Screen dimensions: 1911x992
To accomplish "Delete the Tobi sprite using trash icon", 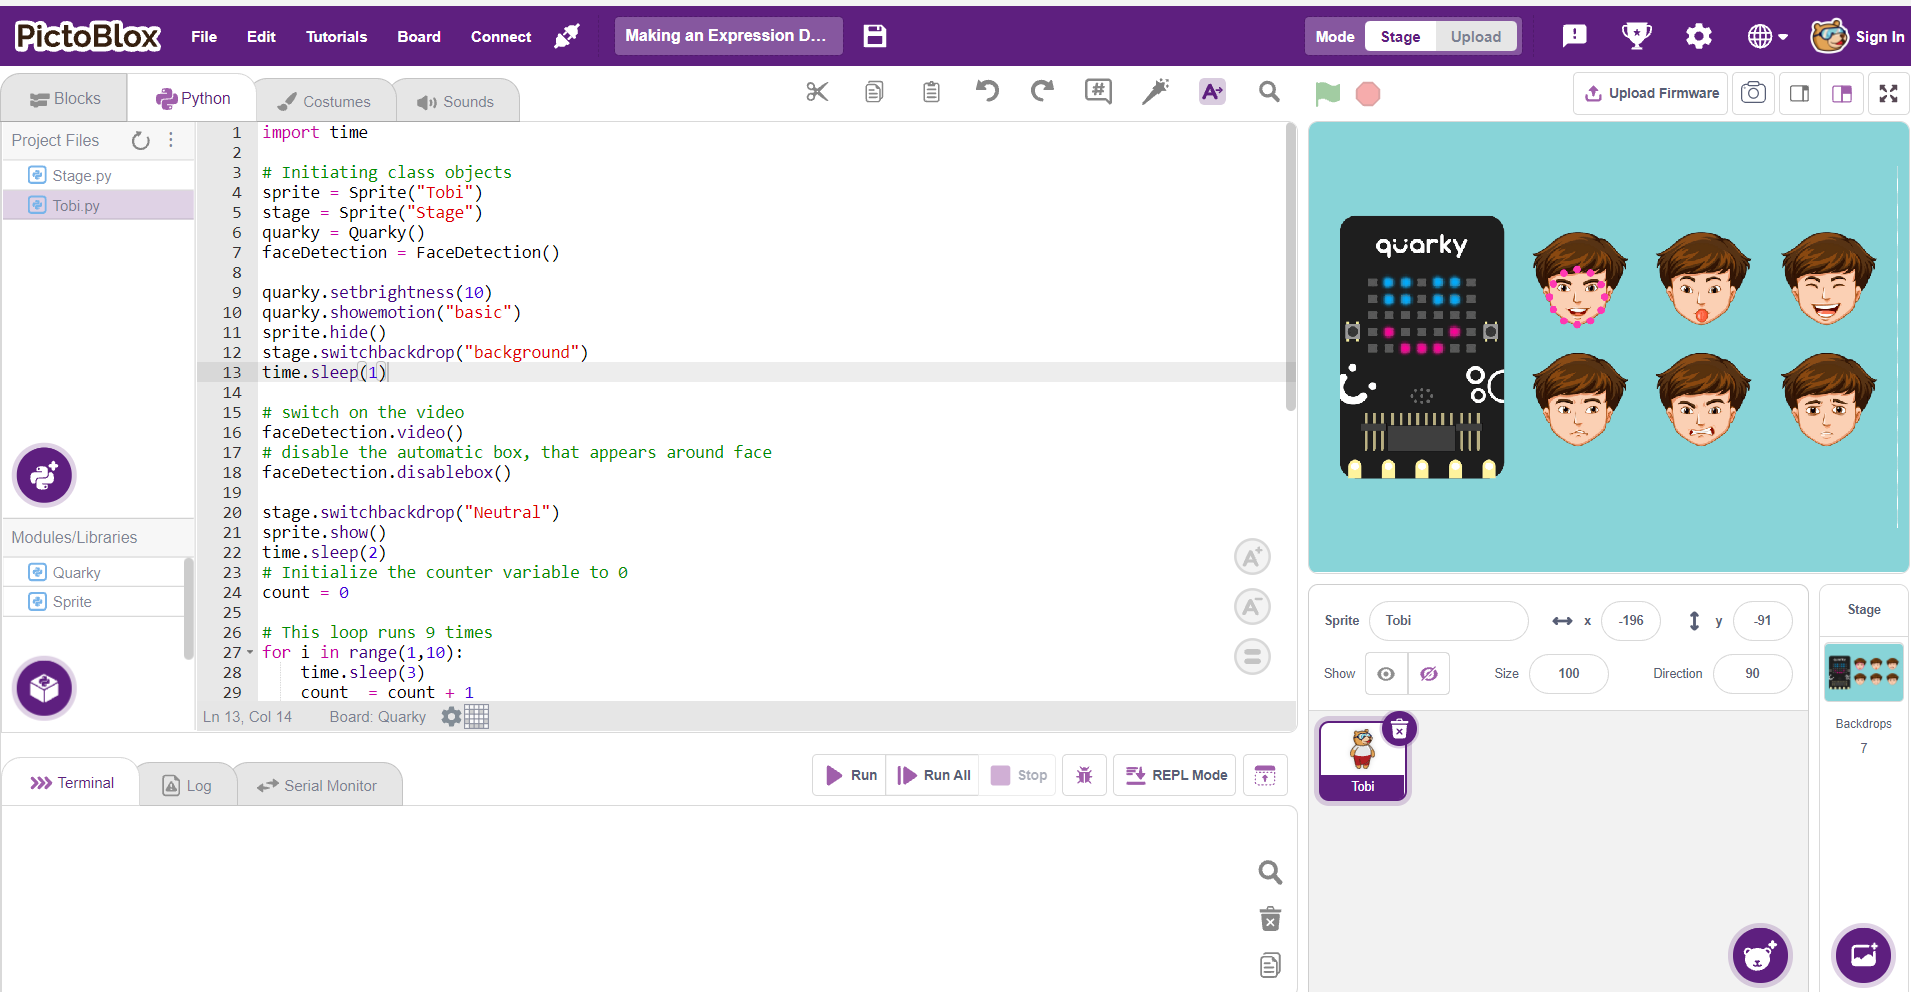I will tap(1399, 730).
